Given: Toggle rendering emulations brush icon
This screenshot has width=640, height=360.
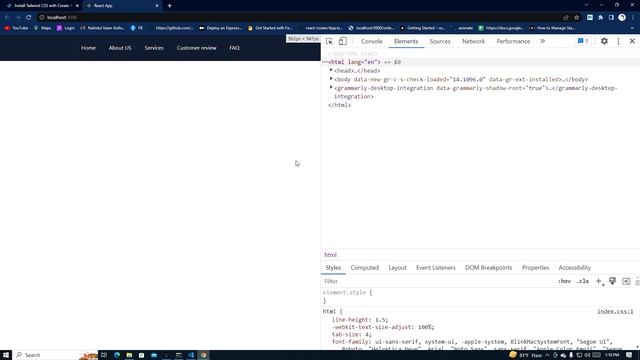Looking at the screenshot, I should 612,281.
